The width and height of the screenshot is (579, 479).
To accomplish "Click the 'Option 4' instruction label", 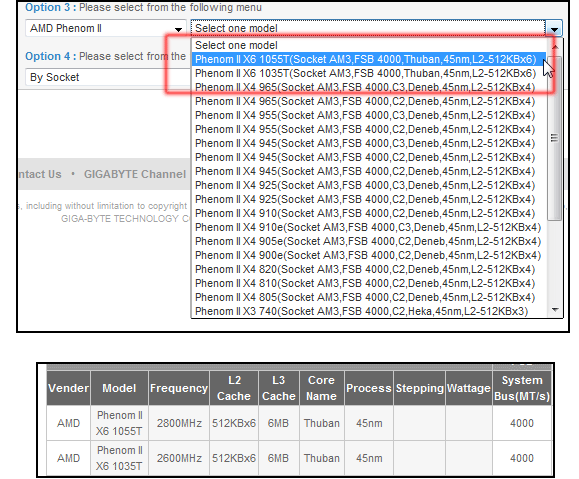I will tap(106, 56).
